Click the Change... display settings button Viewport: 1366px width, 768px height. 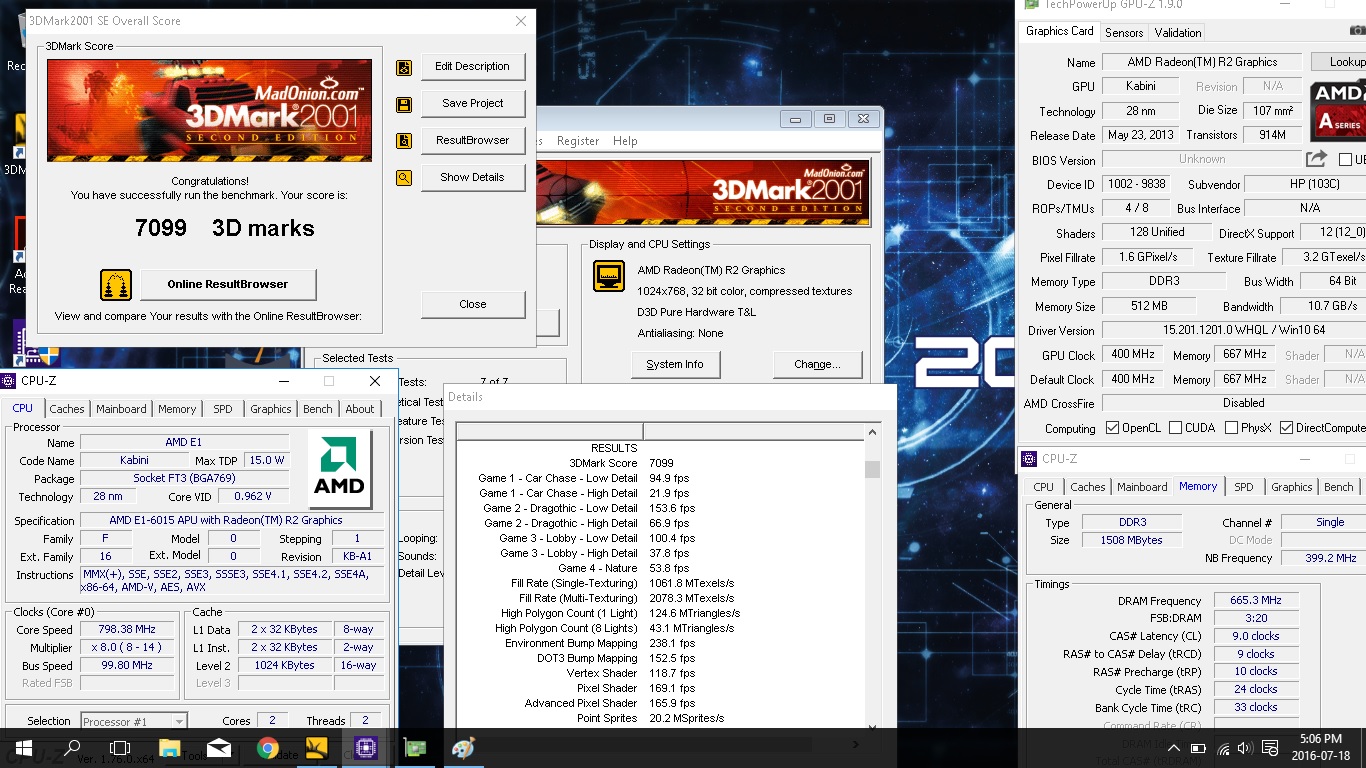point(817,364)
